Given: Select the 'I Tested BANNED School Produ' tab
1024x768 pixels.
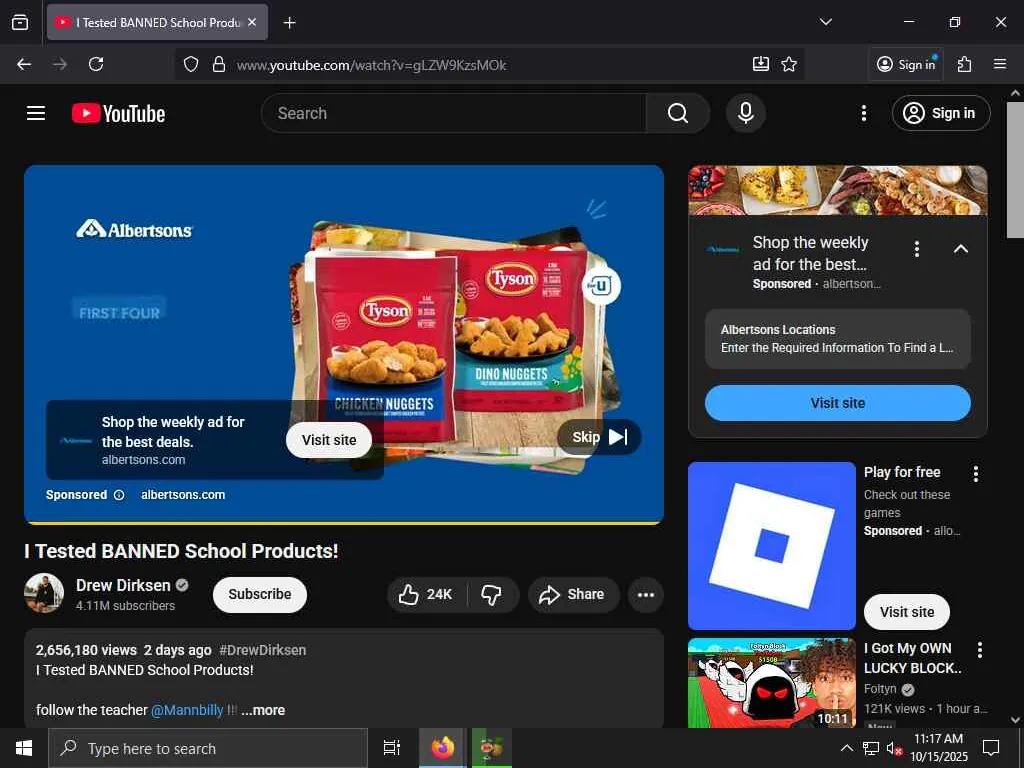Looking at the screenshot, I should (157, 22).
